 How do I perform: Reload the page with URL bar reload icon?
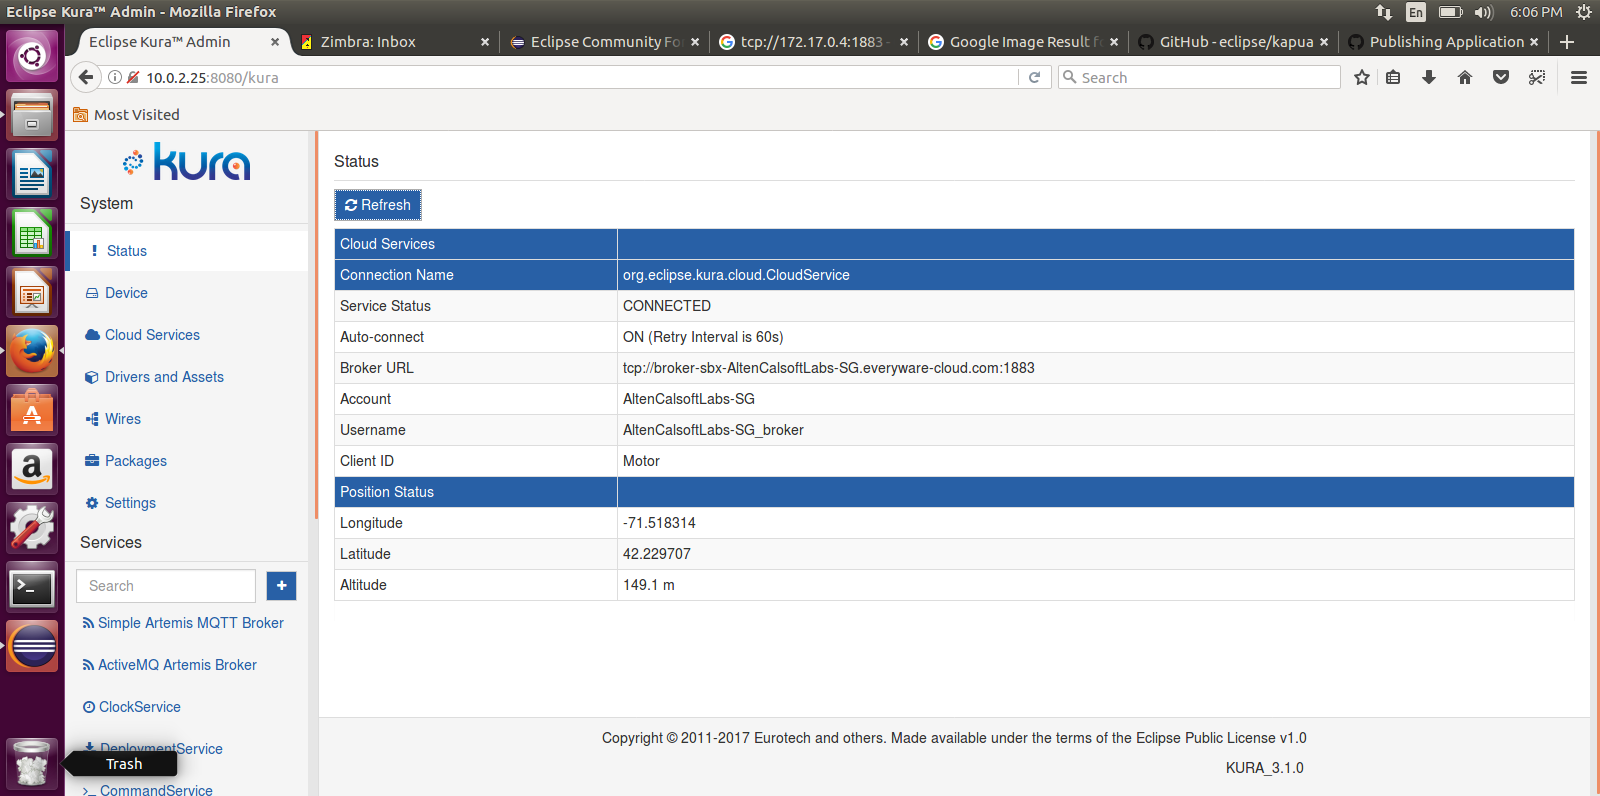1034,77
